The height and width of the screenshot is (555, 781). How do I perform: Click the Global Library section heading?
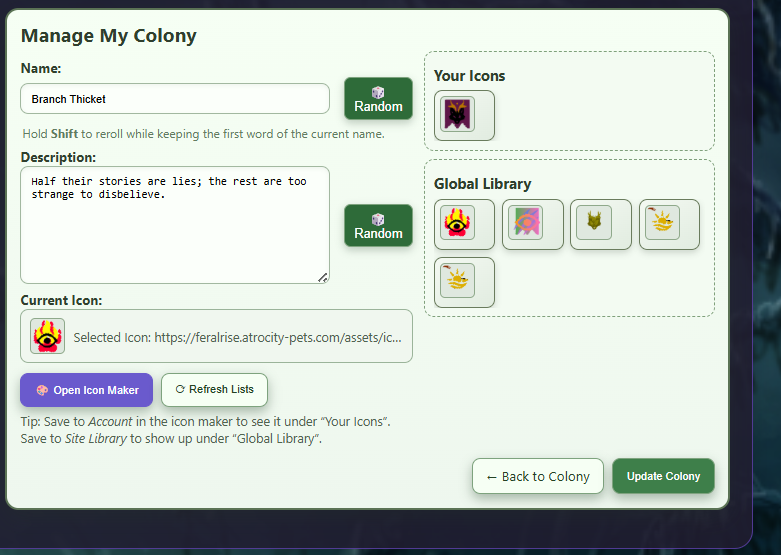(482, 184)
